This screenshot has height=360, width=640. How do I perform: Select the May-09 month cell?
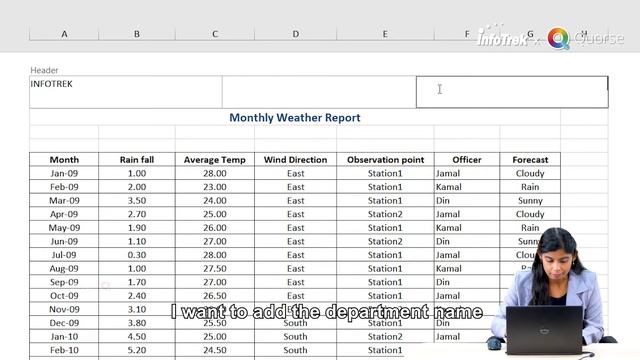64,228
